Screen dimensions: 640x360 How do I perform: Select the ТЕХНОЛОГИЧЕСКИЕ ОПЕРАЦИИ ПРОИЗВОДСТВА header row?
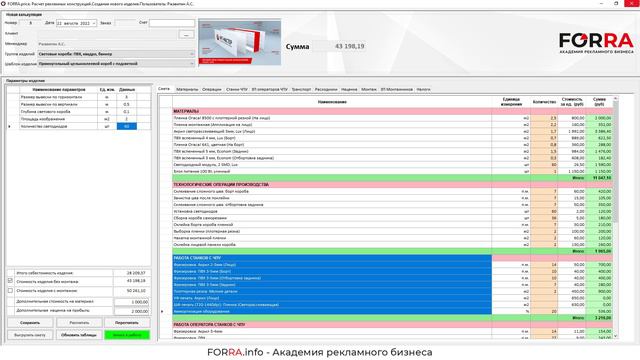(392, 184)
